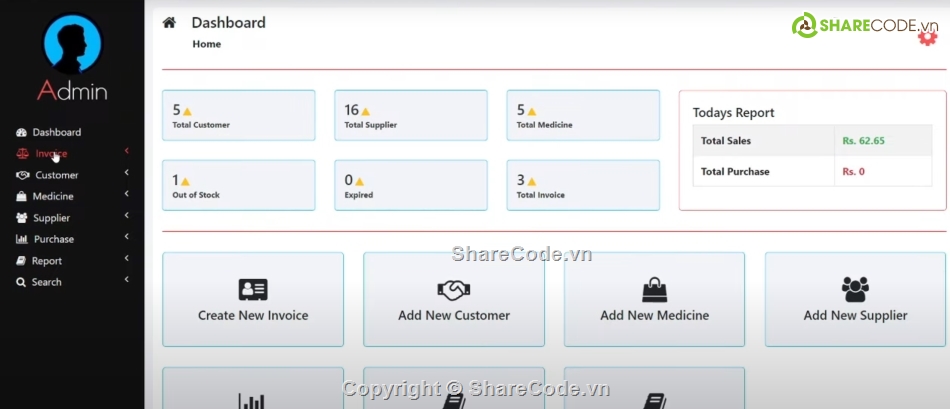Click the ID card icon on Create New Invoice
Viewport: 950px width, 409px height.
pyautogui.click(x=253, y=290)
